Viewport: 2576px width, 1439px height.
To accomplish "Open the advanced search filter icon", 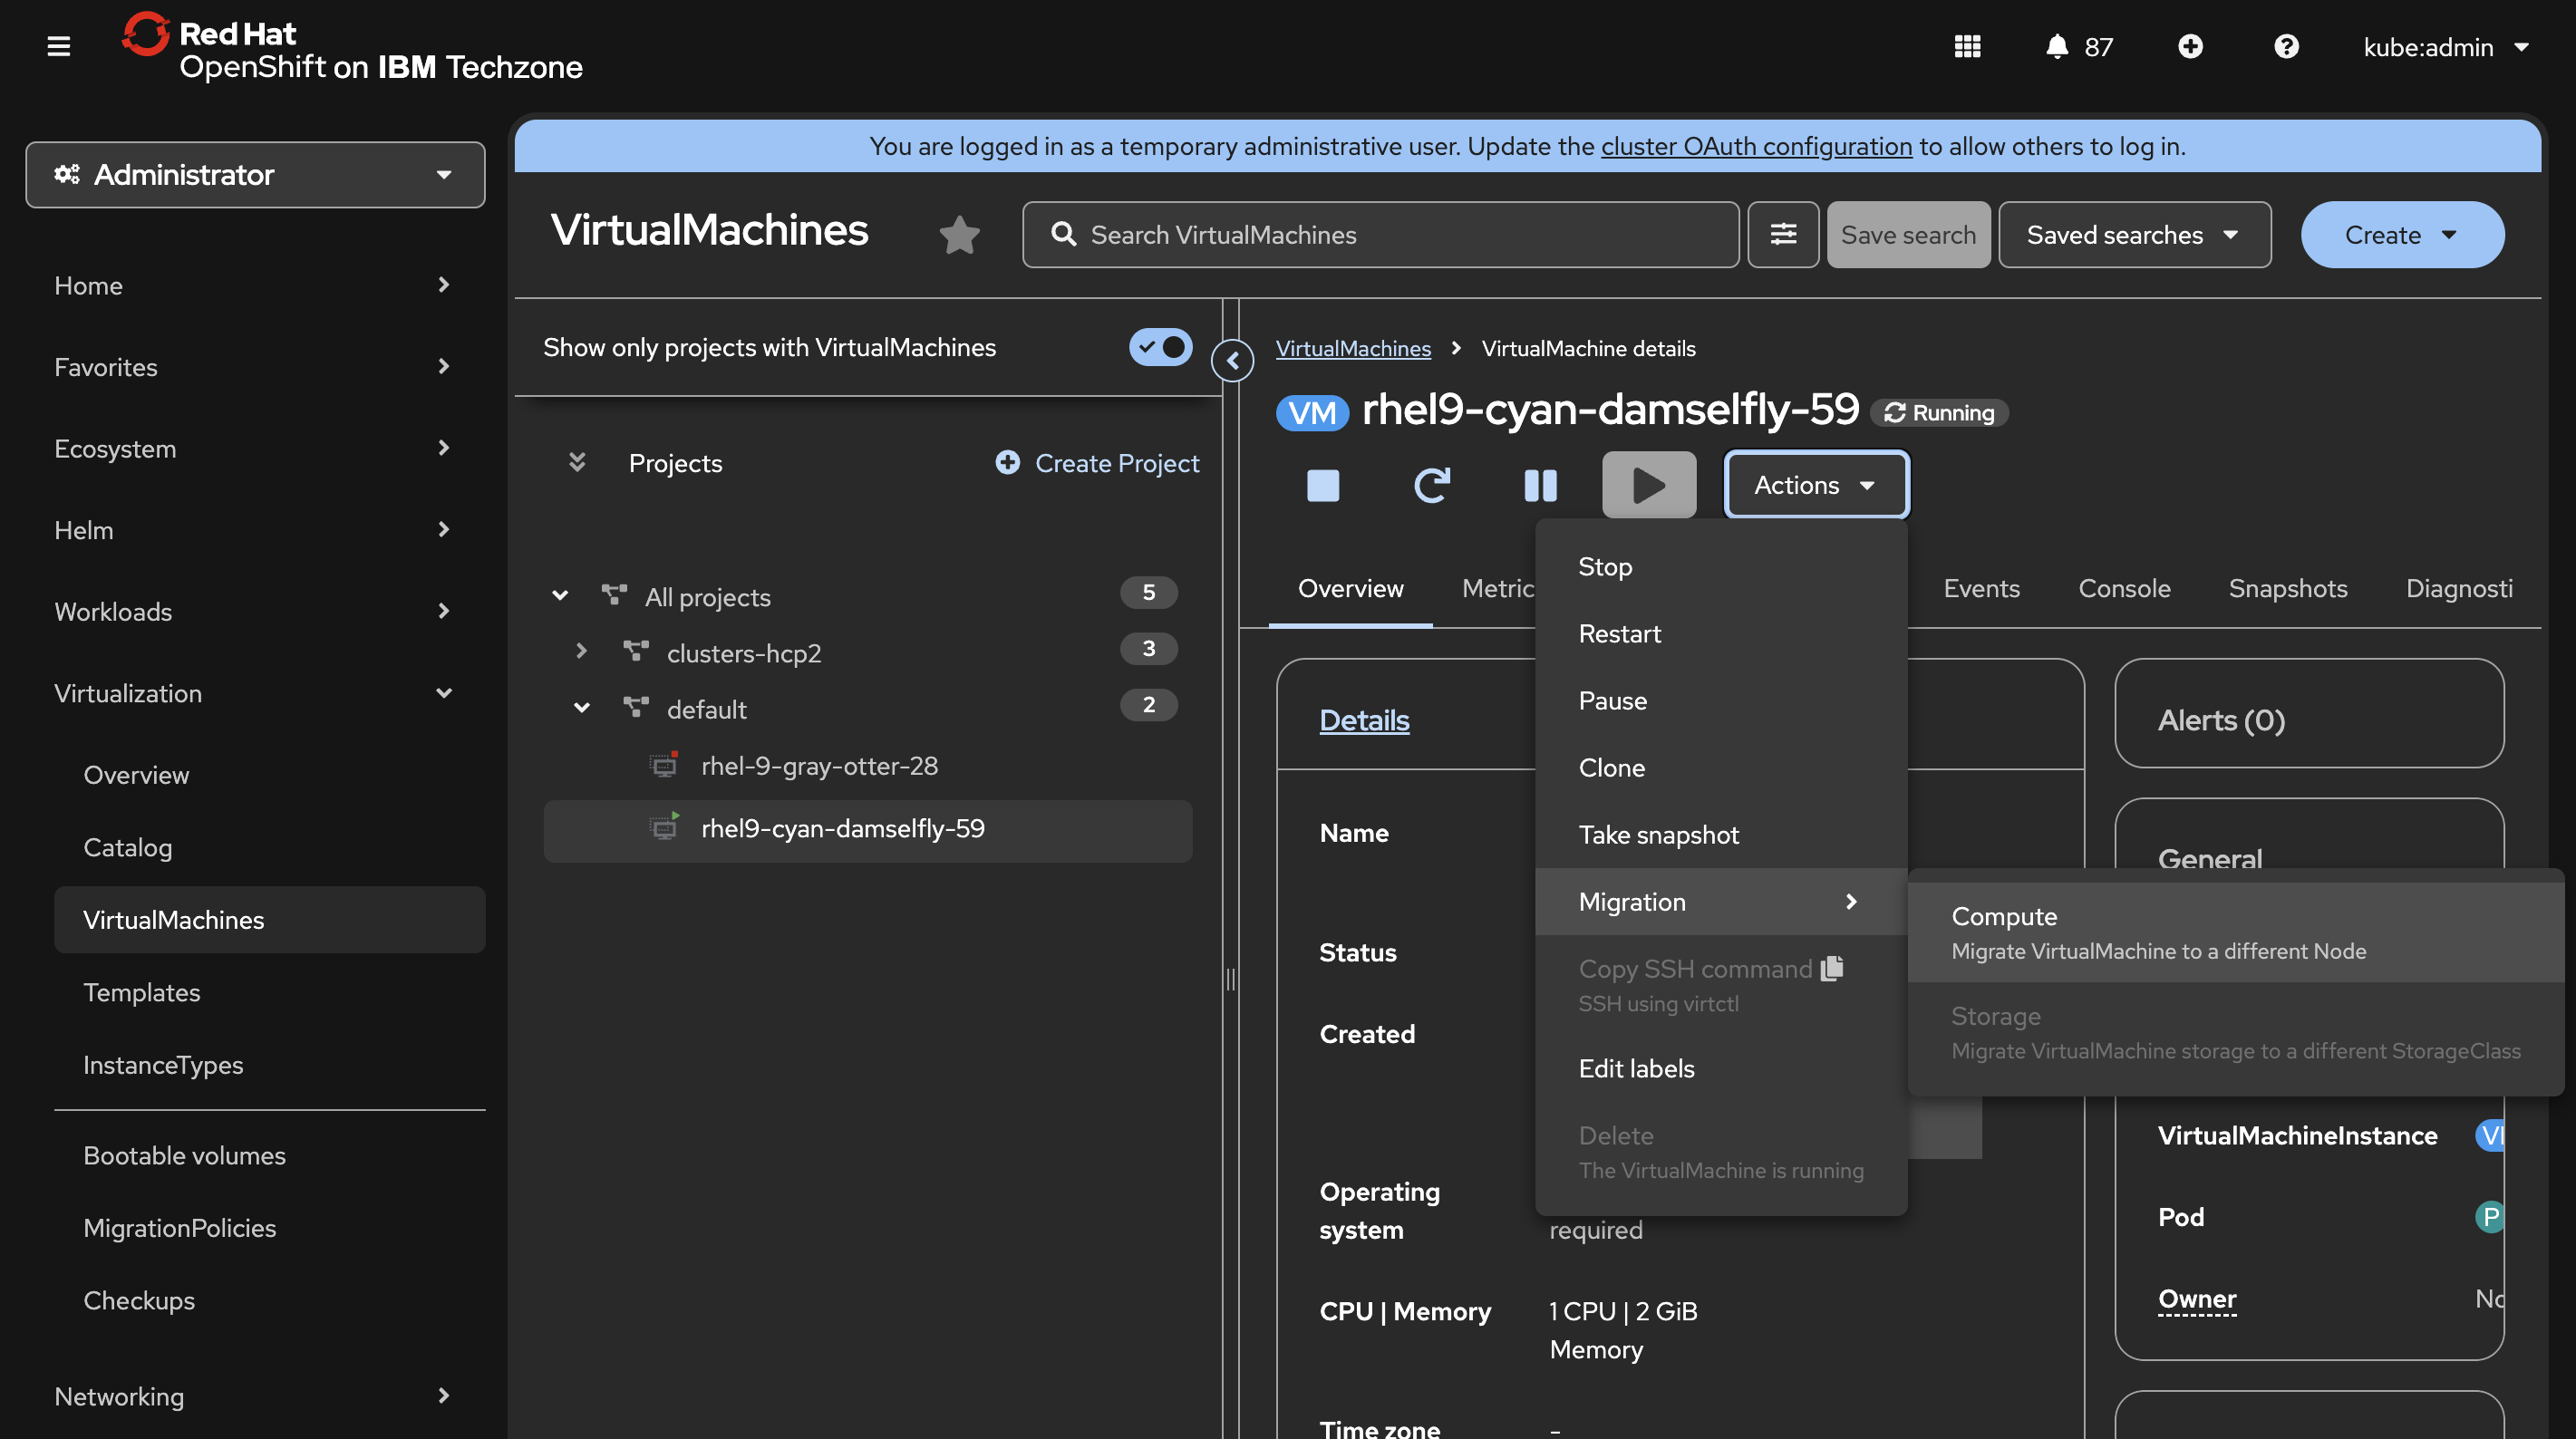I will tap(1783, 235).
